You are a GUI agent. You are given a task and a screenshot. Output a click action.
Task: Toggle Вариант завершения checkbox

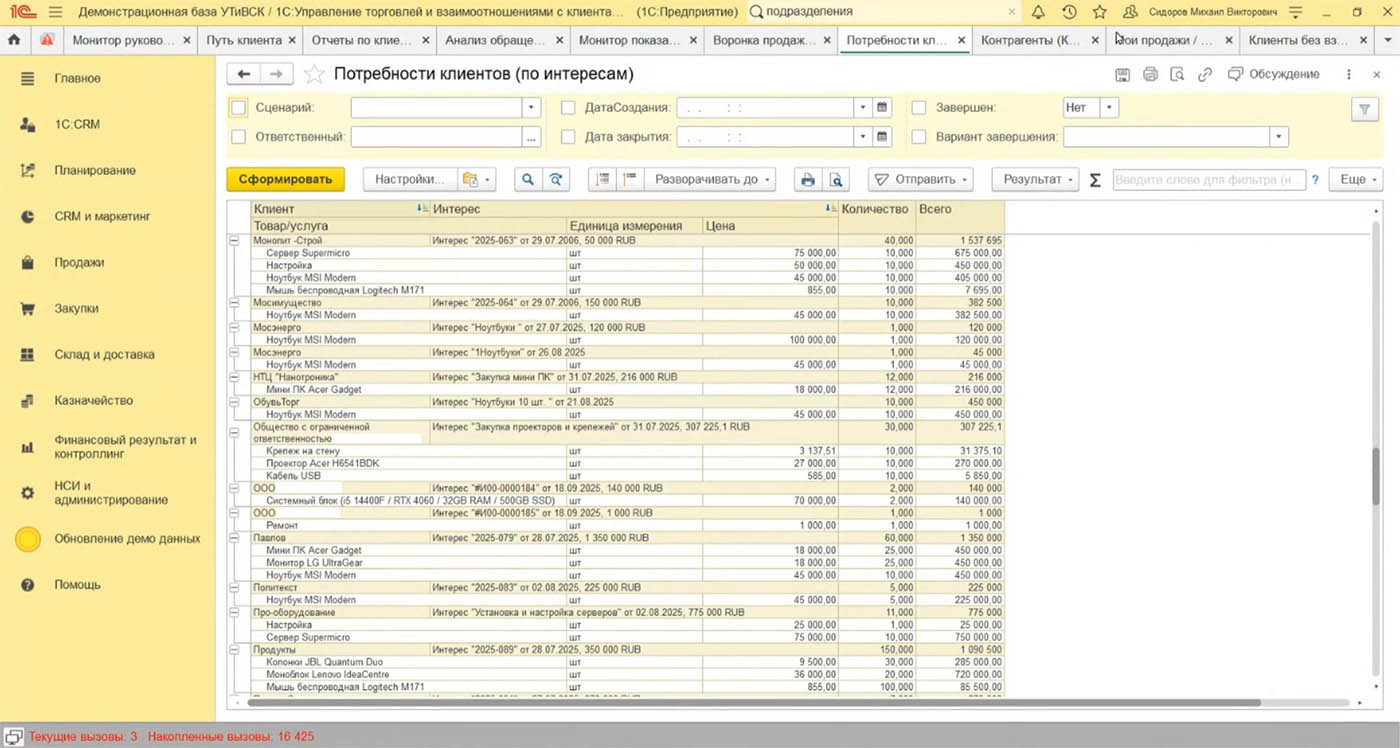click(918, 137)
